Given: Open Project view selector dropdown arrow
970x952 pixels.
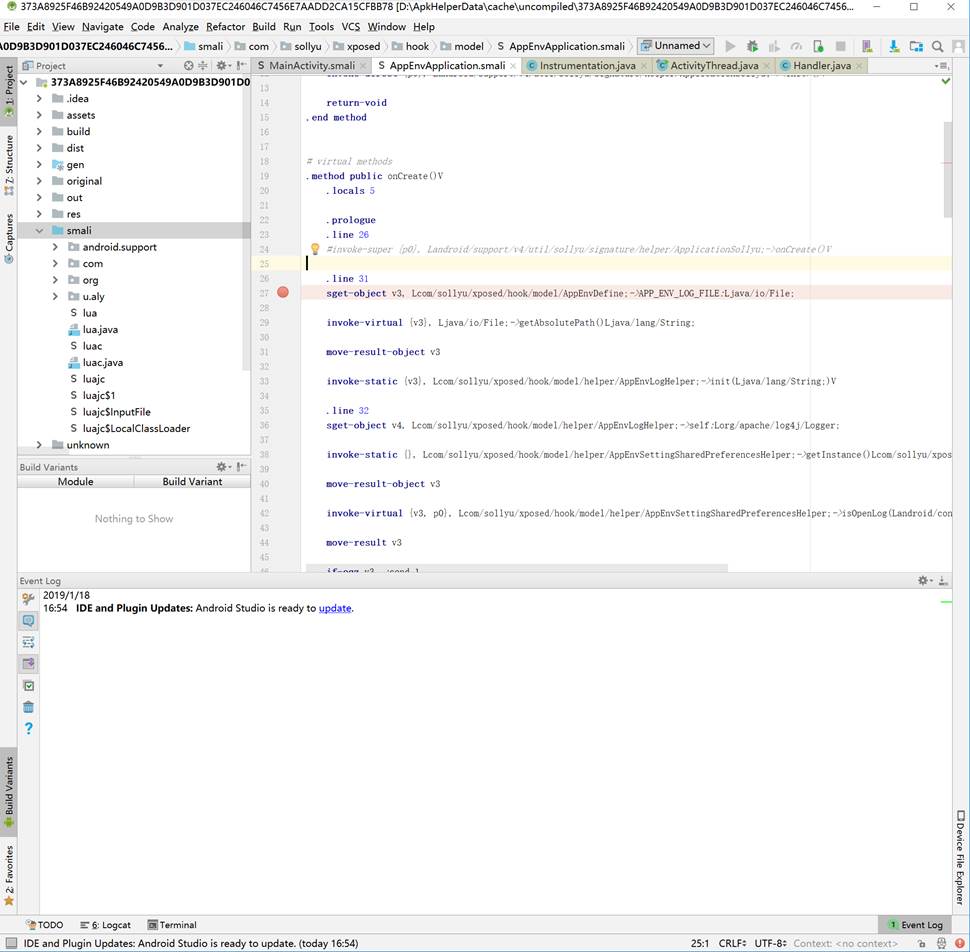Looking at the screenshot, I should (x=160, y=66).
